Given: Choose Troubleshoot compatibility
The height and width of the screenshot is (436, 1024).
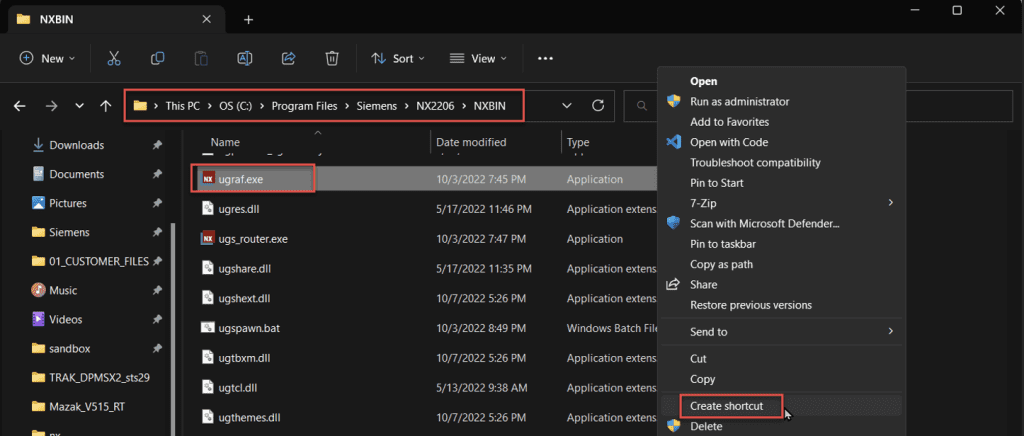Looking at the screenshot, I should tap(755, 163).
